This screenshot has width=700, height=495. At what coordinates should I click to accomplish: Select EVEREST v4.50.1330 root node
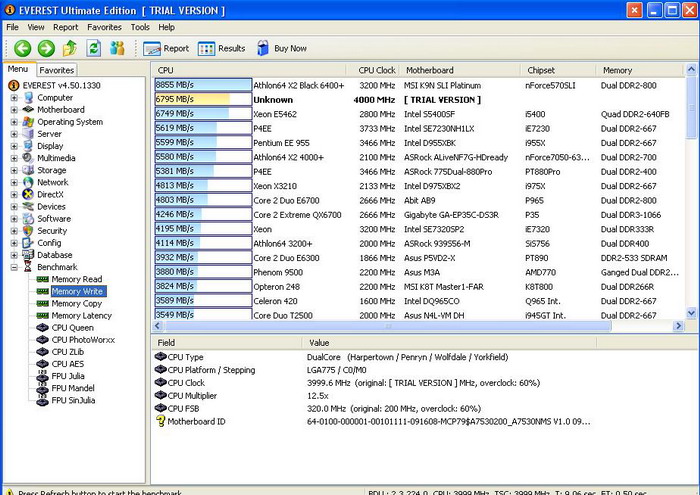(62, 85)
